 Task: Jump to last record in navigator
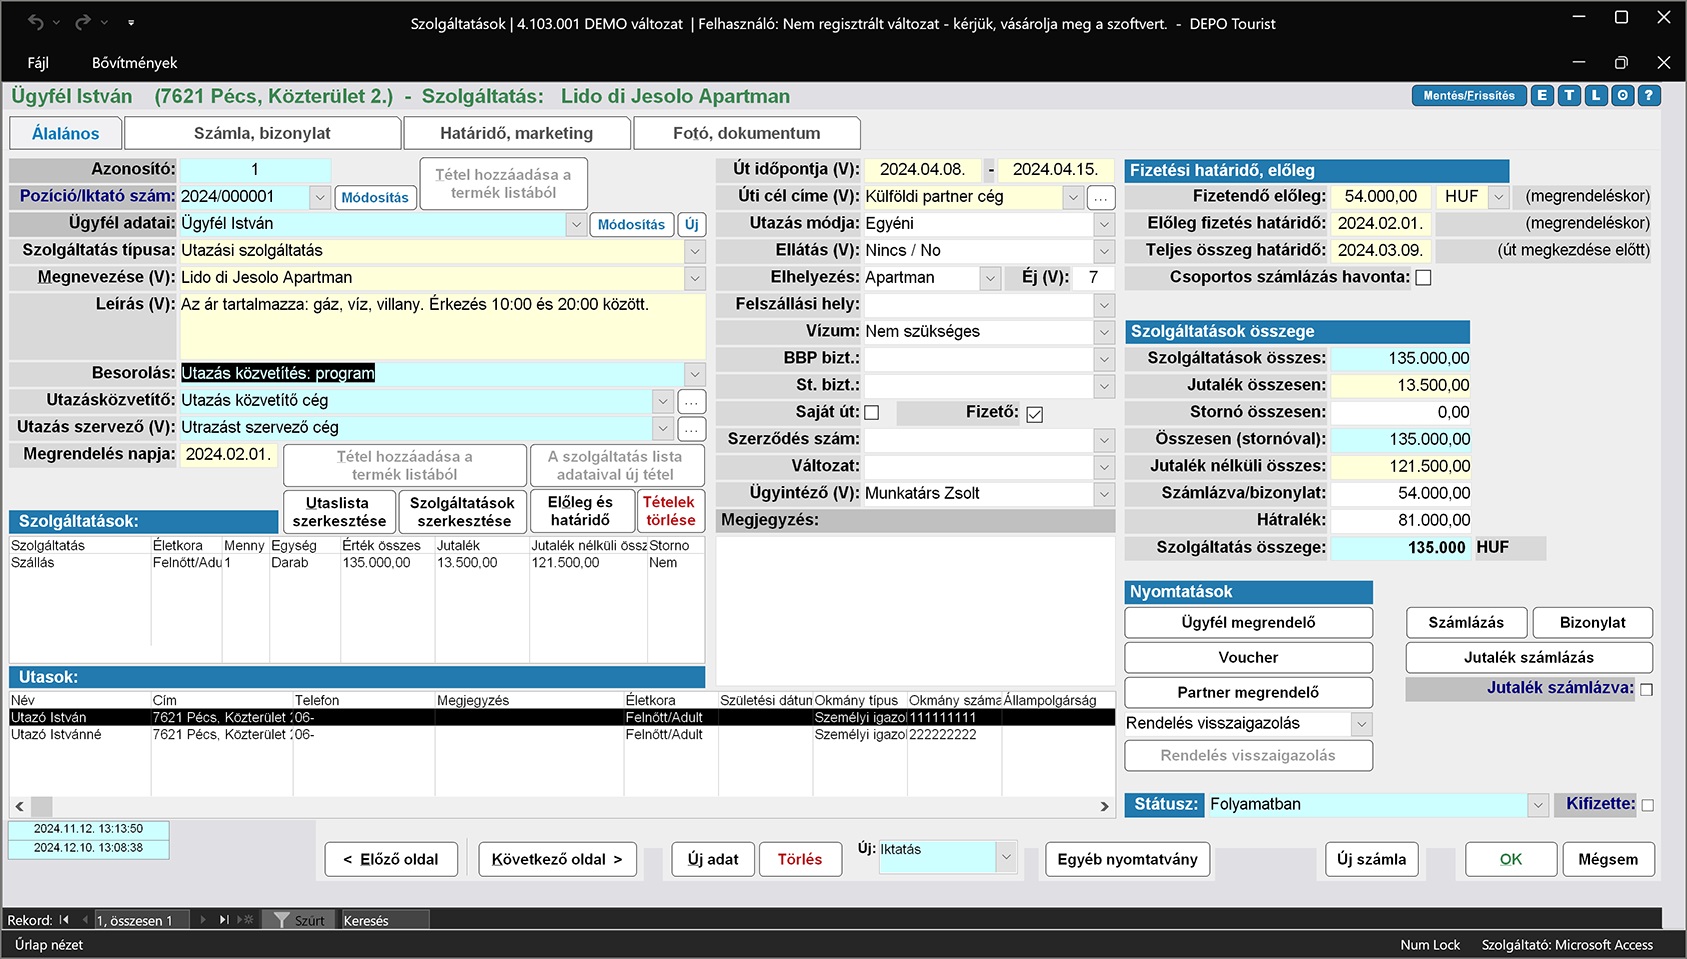(x=224, y=920)
